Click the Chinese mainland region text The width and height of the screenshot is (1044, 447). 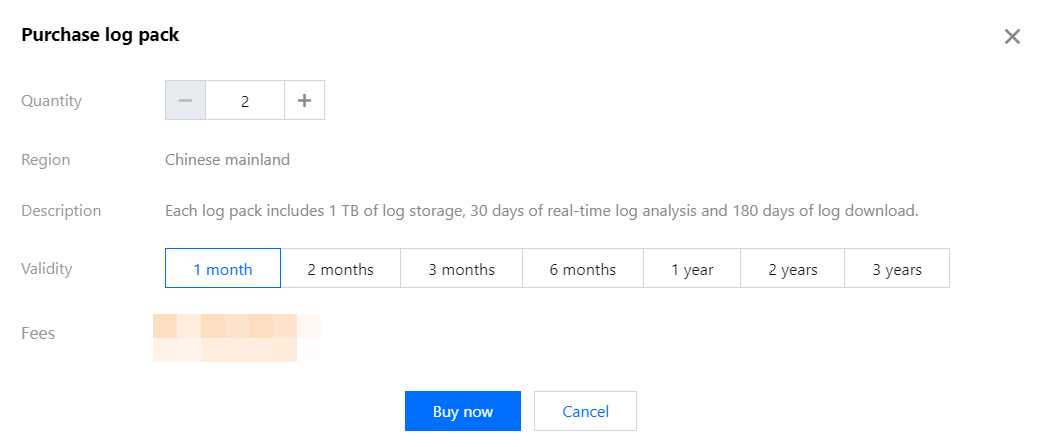pyautogui.click(x=227, y=159)
